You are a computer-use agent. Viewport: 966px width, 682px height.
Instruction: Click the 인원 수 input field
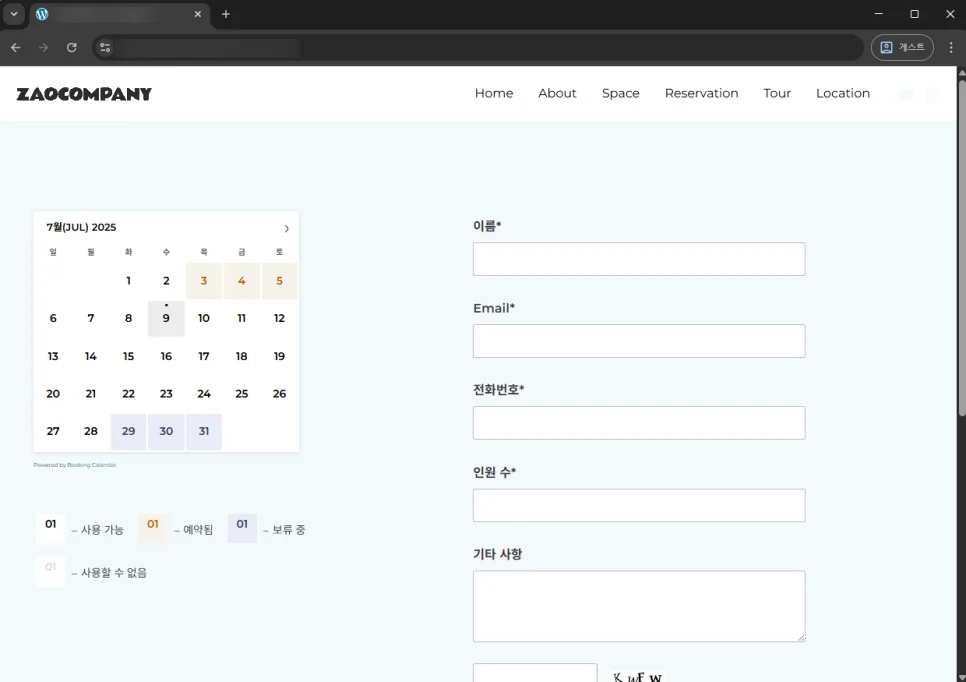[x=639, y=505]
